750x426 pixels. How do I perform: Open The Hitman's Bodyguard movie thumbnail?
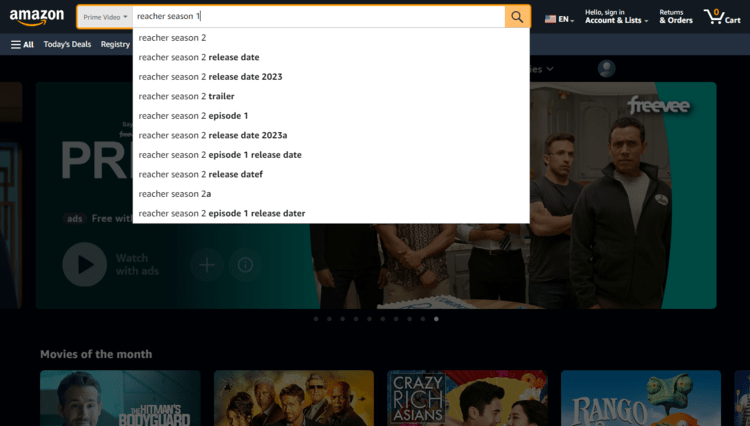[x=120, y=398]
